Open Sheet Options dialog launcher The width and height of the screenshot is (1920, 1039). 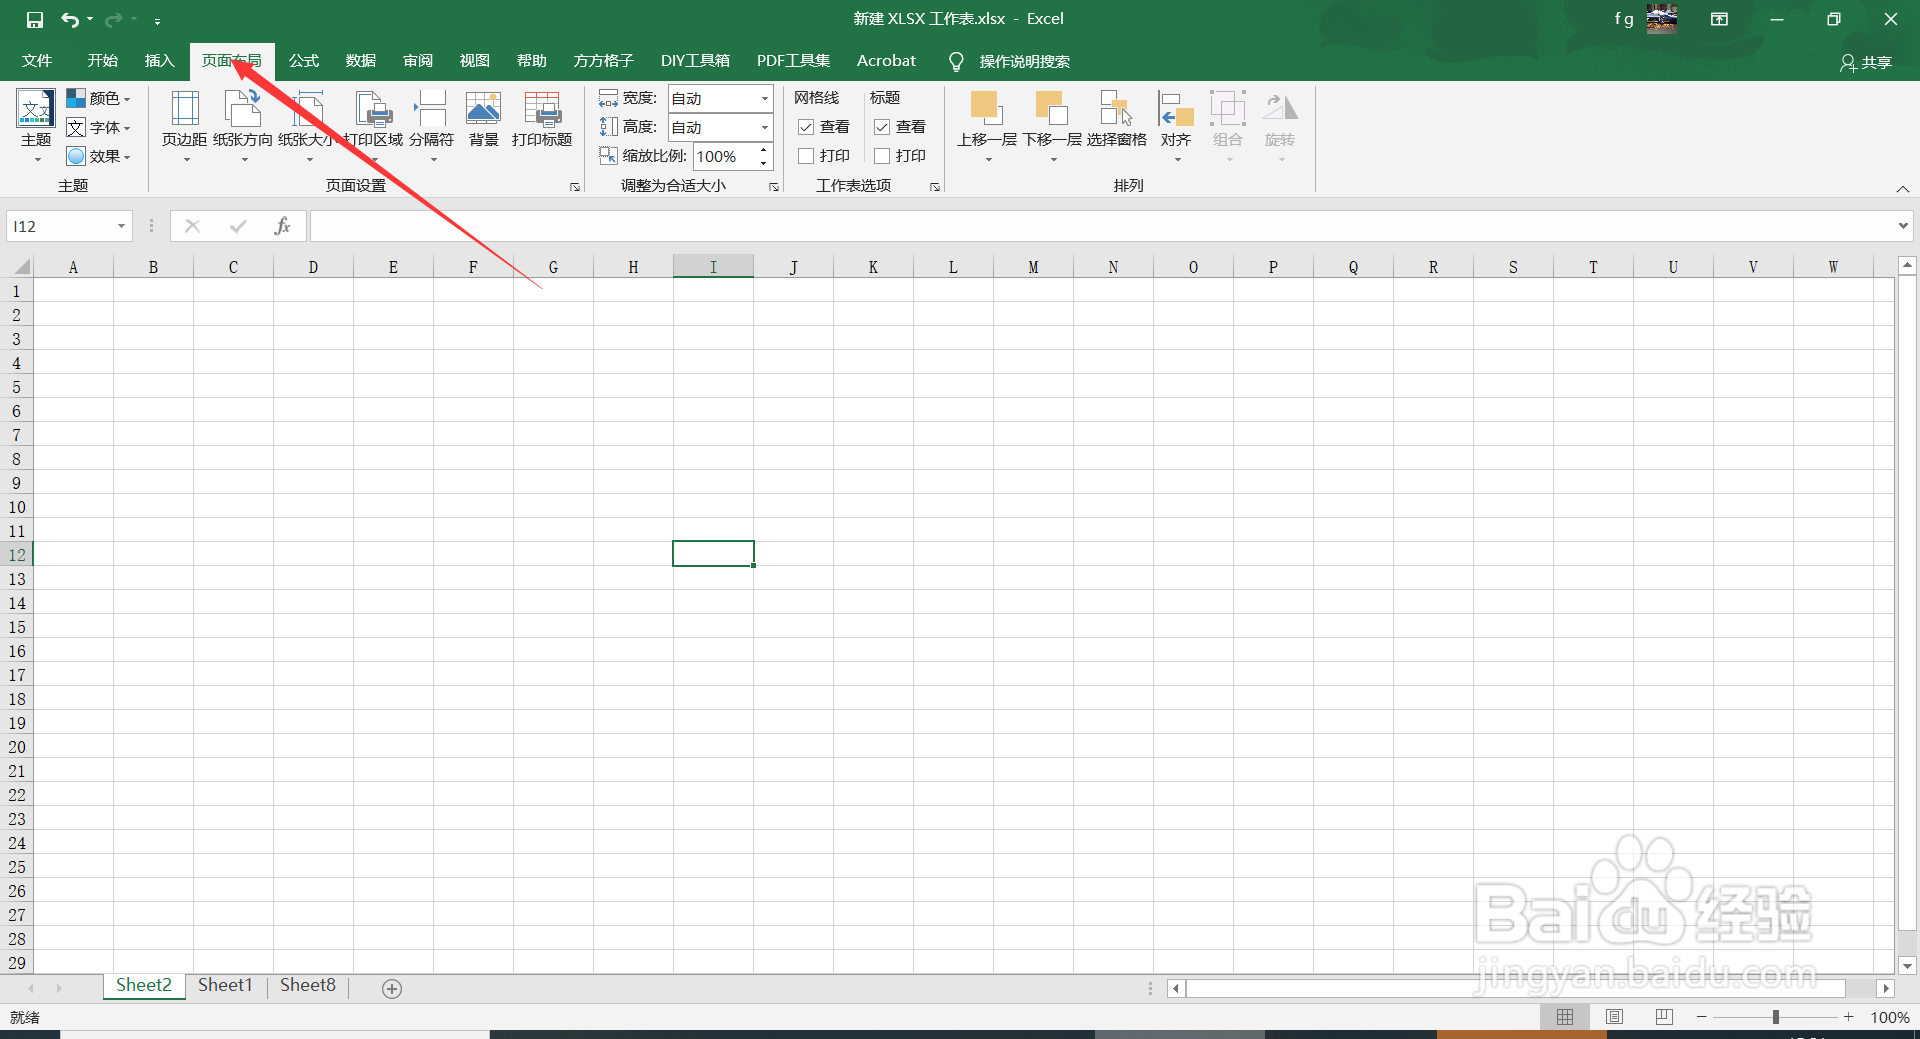[x=935, y=187]
